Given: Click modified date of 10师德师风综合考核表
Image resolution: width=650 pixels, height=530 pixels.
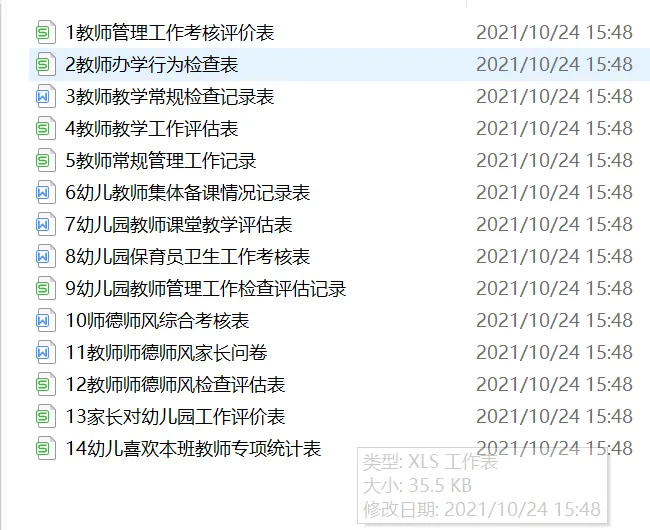Looking at the screenshot, I should [554, 320].
